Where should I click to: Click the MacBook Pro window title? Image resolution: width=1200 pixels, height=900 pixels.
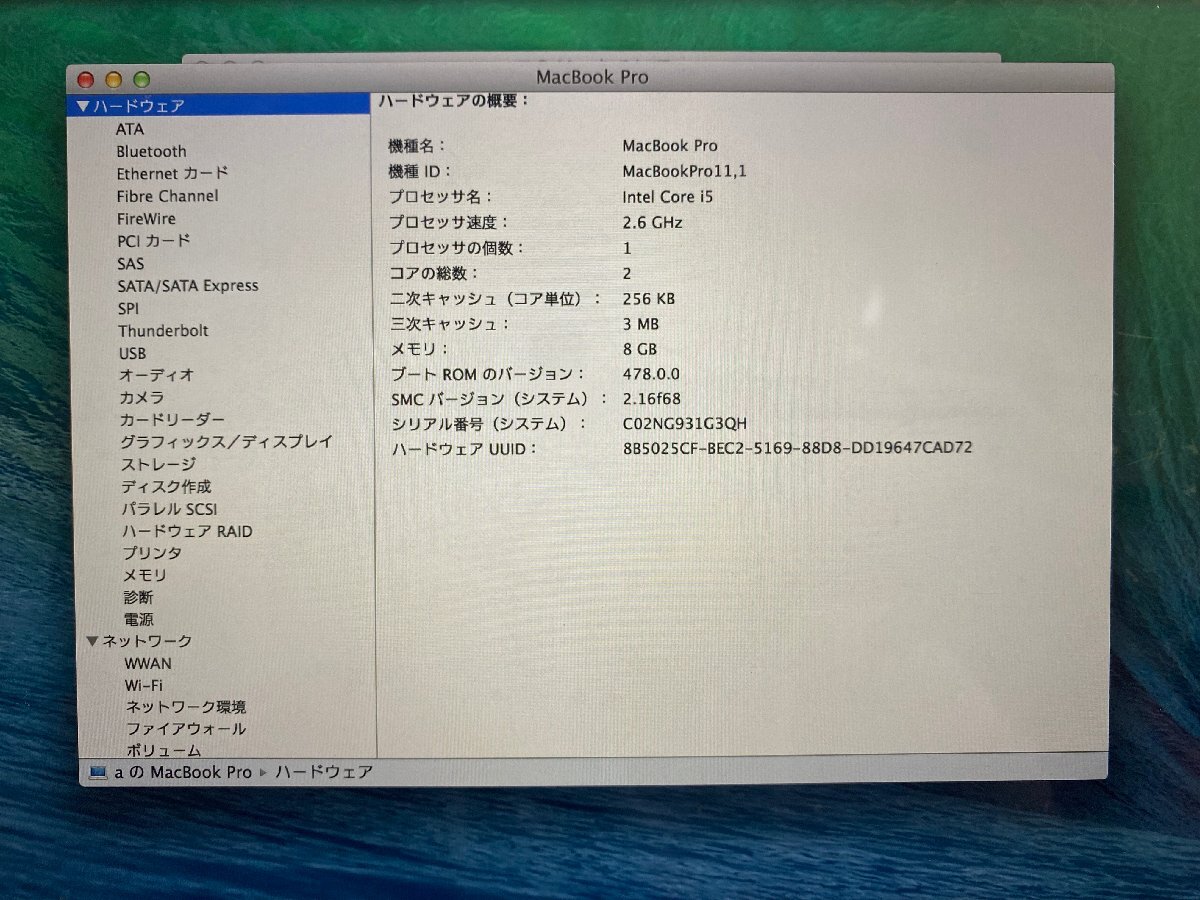pos(592,77)
